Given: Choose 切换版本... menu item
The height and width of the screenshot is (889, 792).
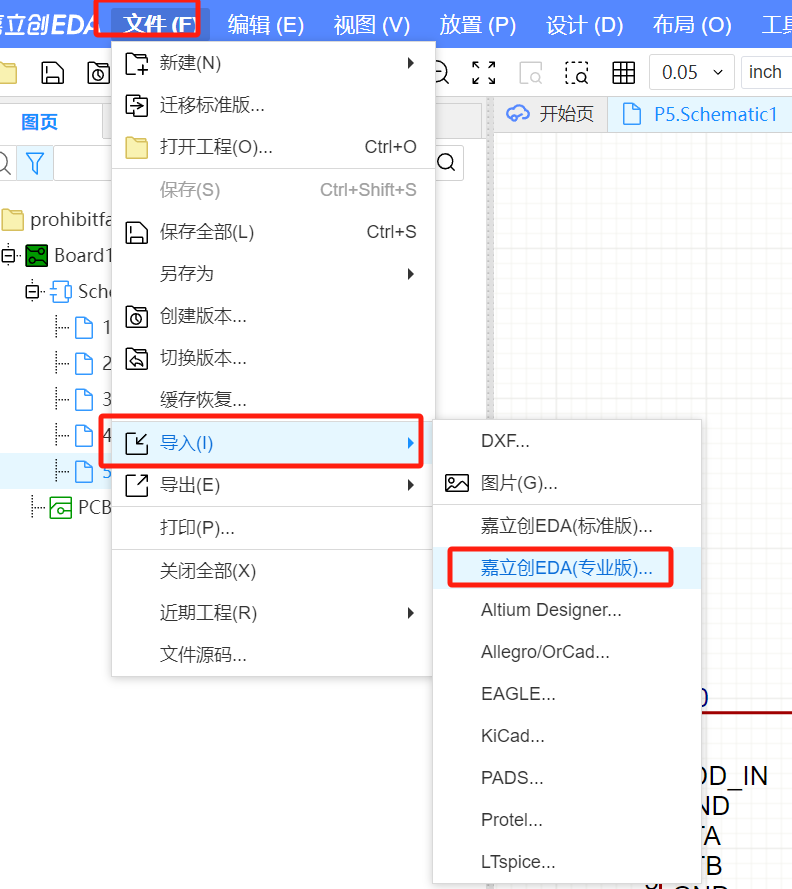Looking at the screenshot, I should click(x=273, y=358).
